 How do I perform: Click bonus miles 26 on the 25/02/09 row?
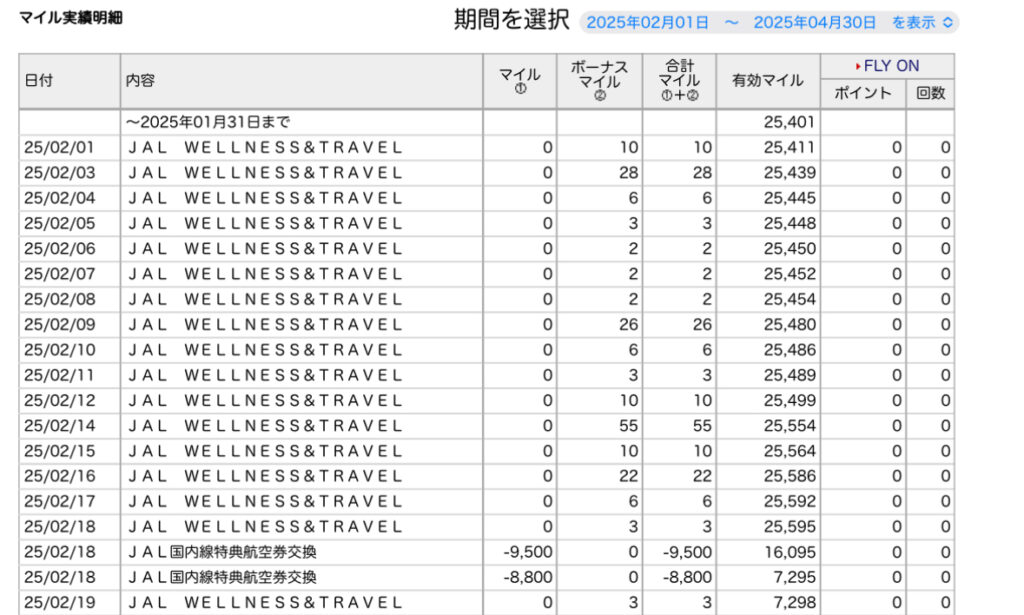coord(628,324)
